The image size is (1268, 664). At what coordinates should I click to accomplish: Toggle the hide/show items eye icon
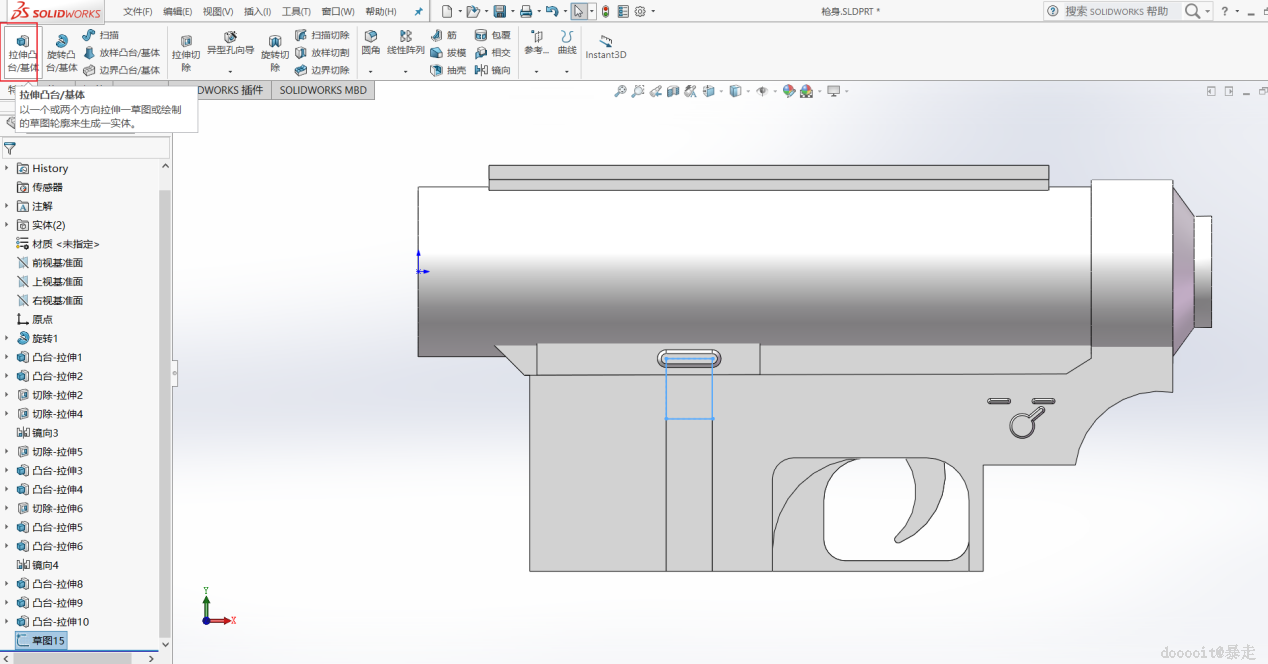[x=762, y=91]
